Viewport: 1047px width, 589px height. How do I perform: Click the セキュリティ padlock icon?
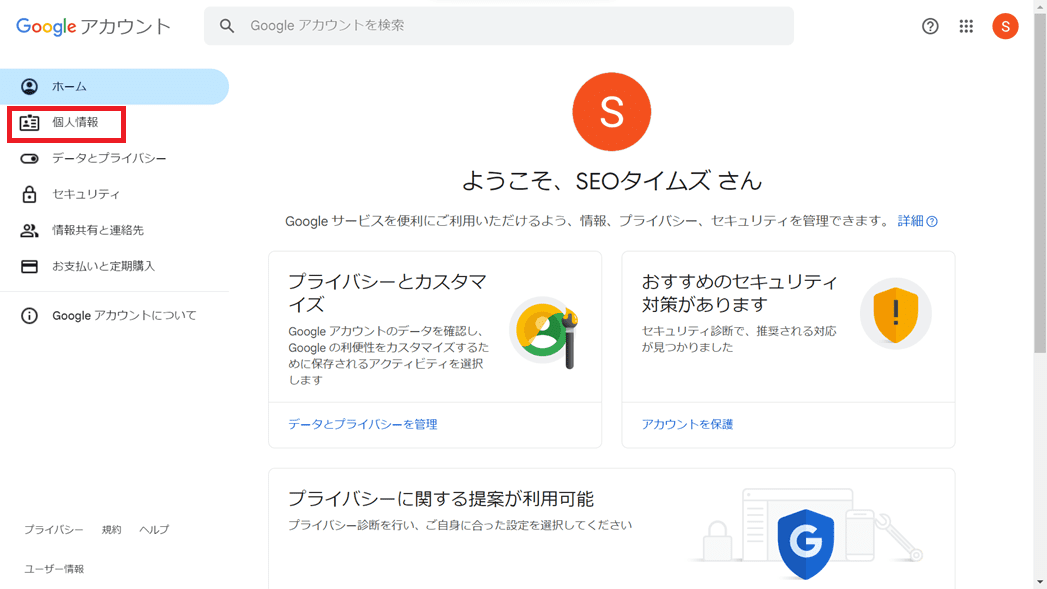pos(29,194)
